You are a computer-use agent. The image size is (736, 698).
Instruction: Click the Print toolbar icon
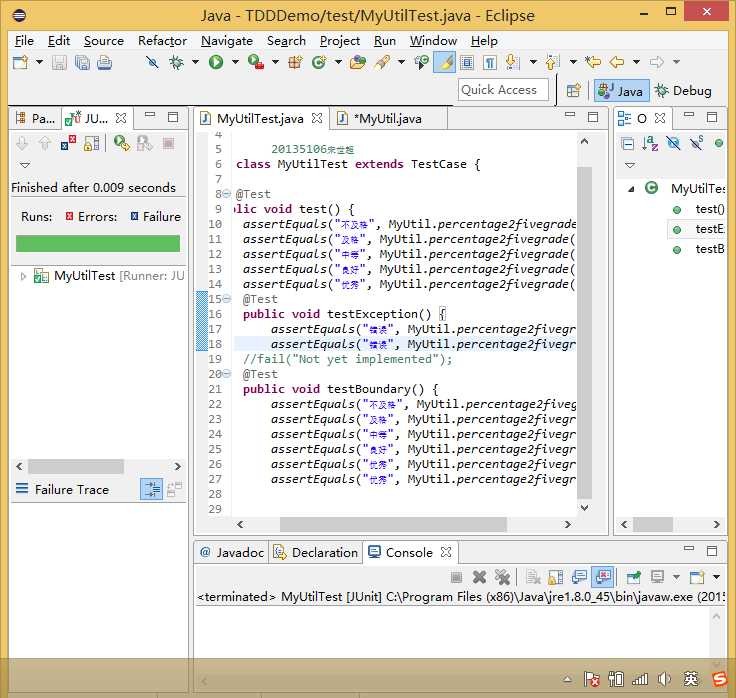104,62
